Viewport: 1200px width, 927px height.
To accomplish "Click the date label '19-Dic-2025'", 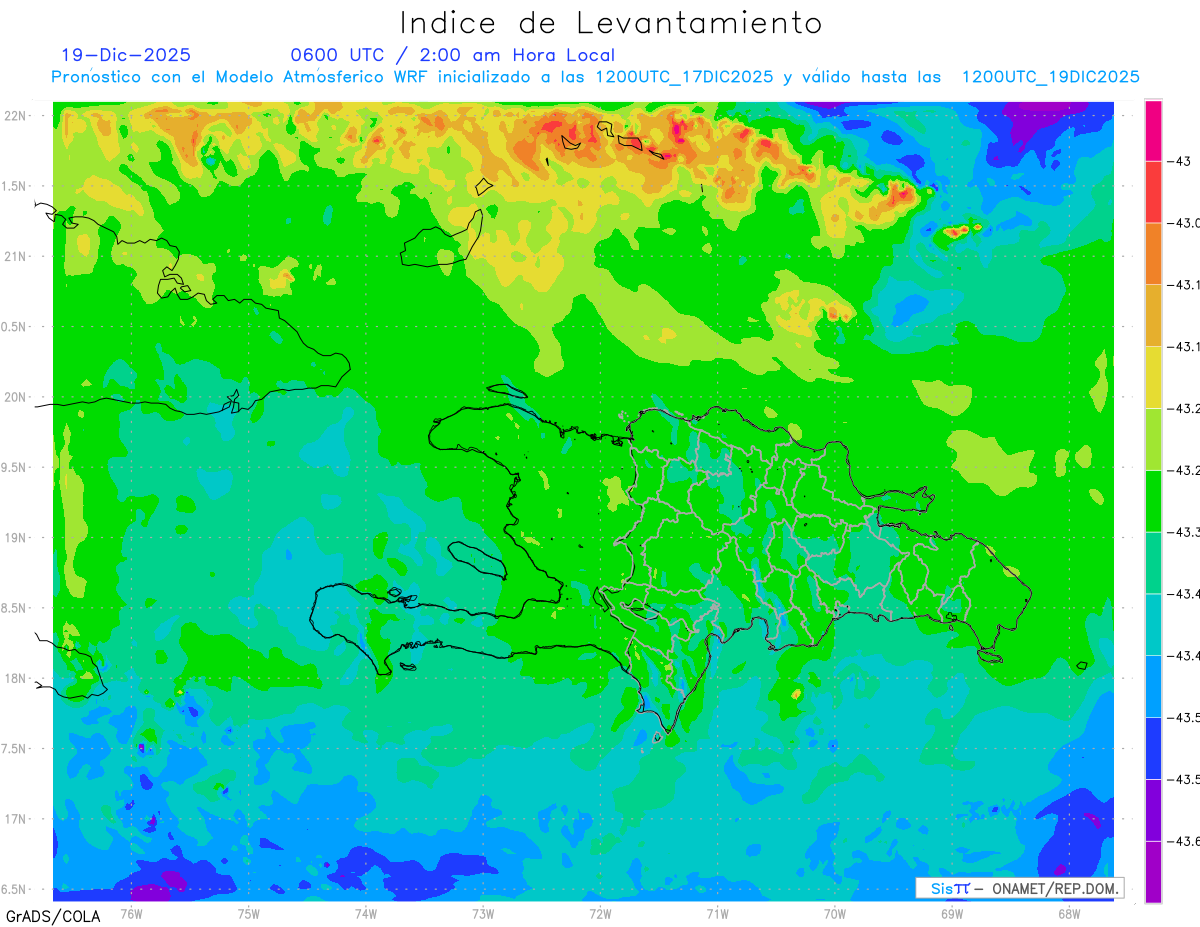I will pyautogui.click(x=125, y=55).
